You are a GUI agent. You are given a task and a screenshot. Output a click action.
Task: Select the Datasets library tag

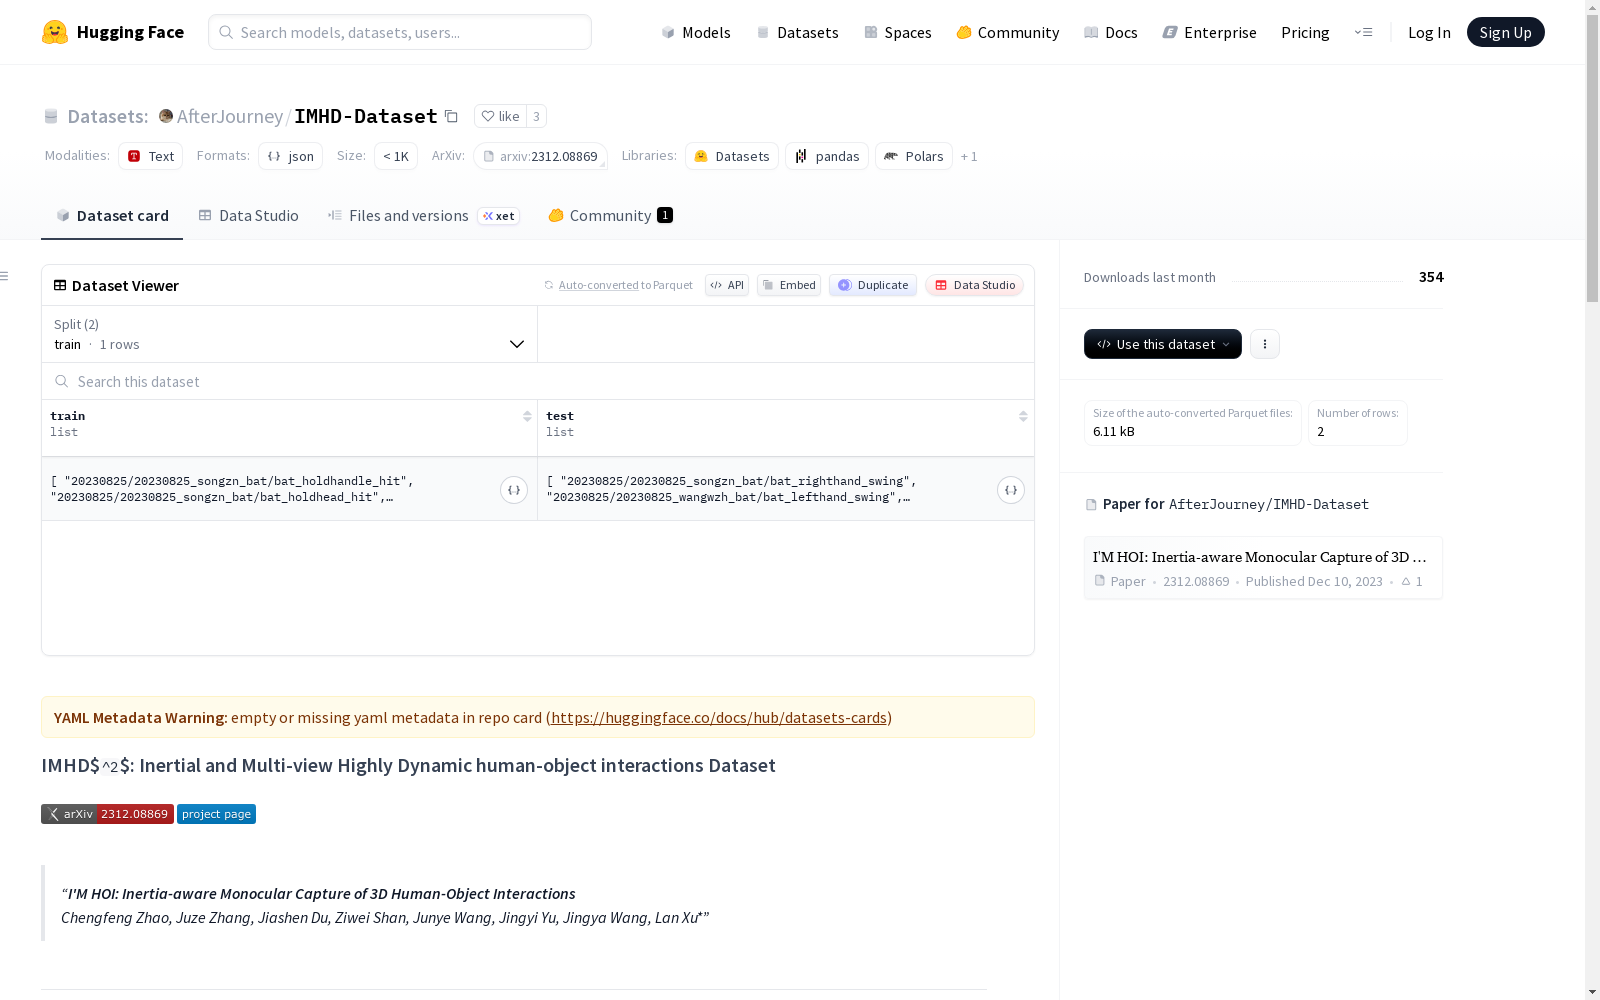pos(732,156)
